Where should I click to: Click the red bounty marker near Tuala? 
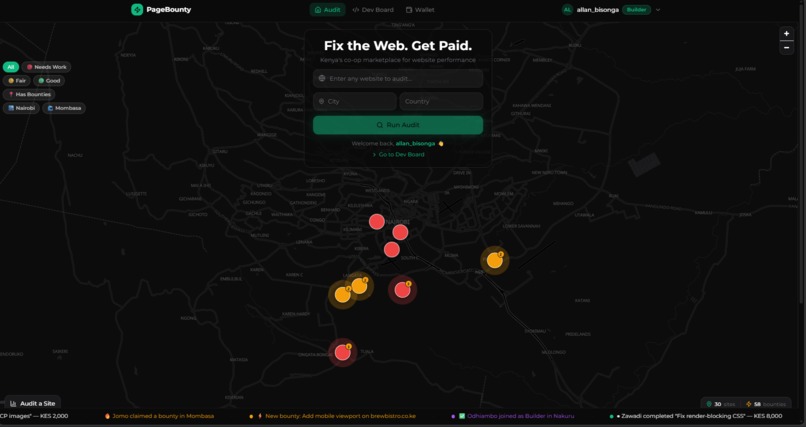[x=343, y=352]
